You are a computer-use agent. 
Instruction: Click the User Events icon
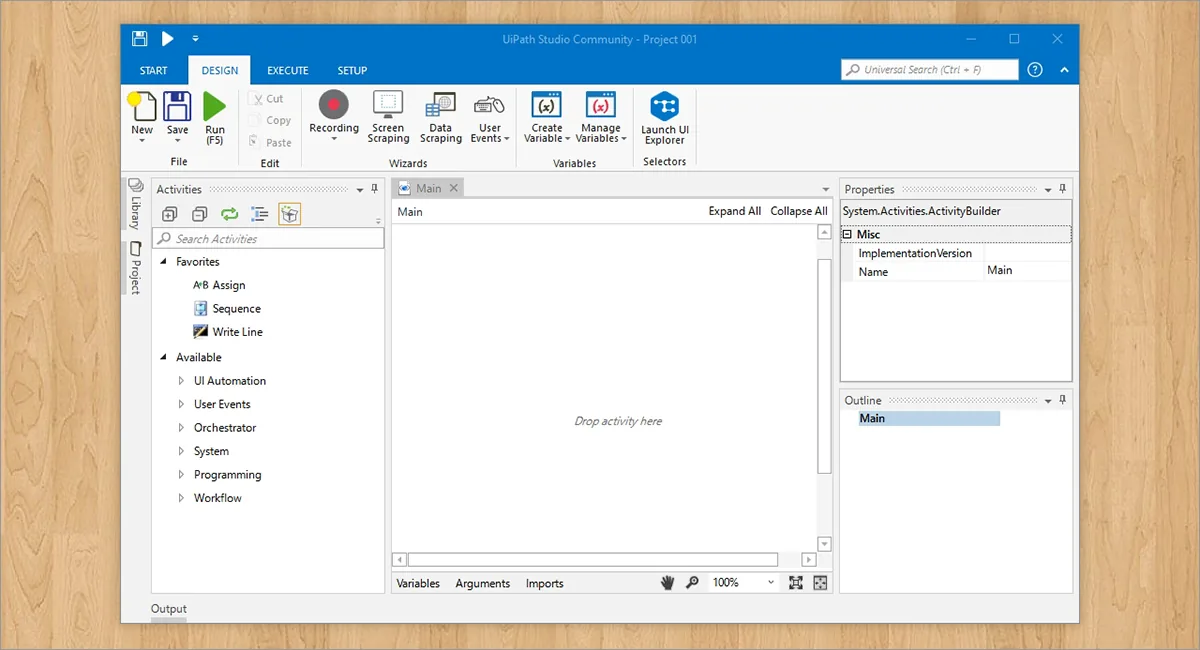point(490,104)
